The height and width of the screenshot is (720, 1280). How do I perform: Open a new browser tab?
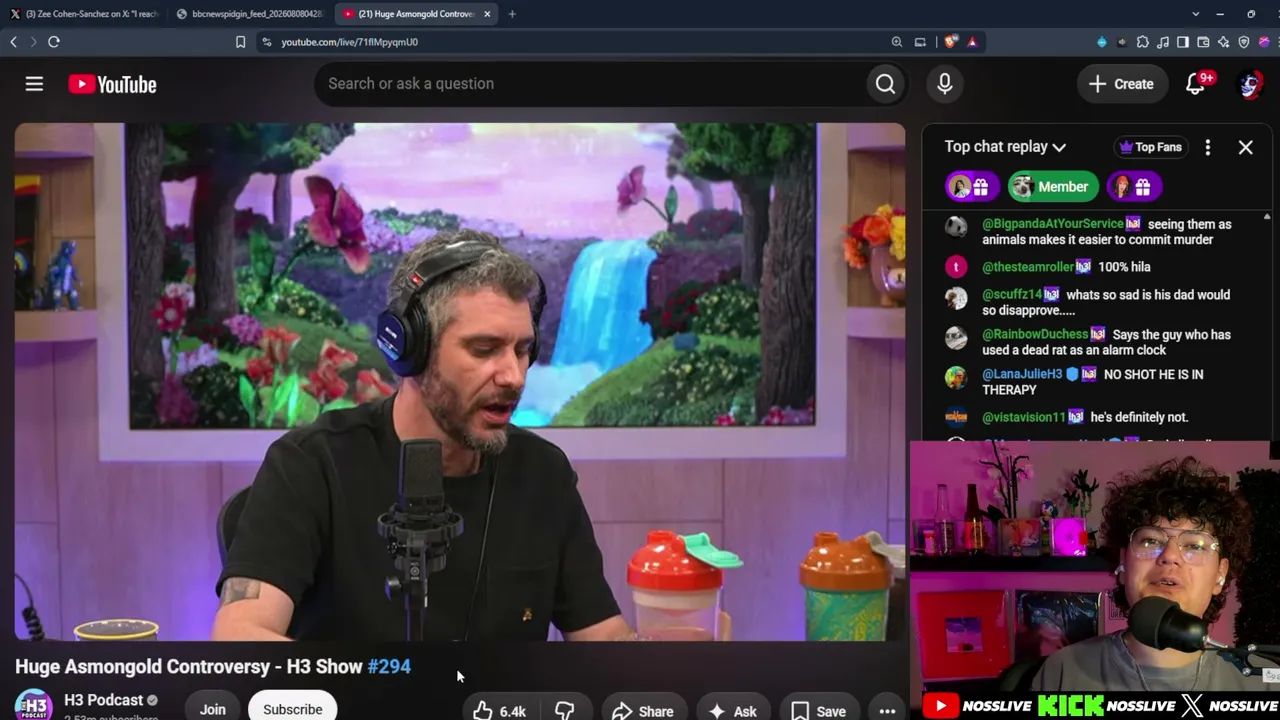pyautogui.click(x=512, y=14)
